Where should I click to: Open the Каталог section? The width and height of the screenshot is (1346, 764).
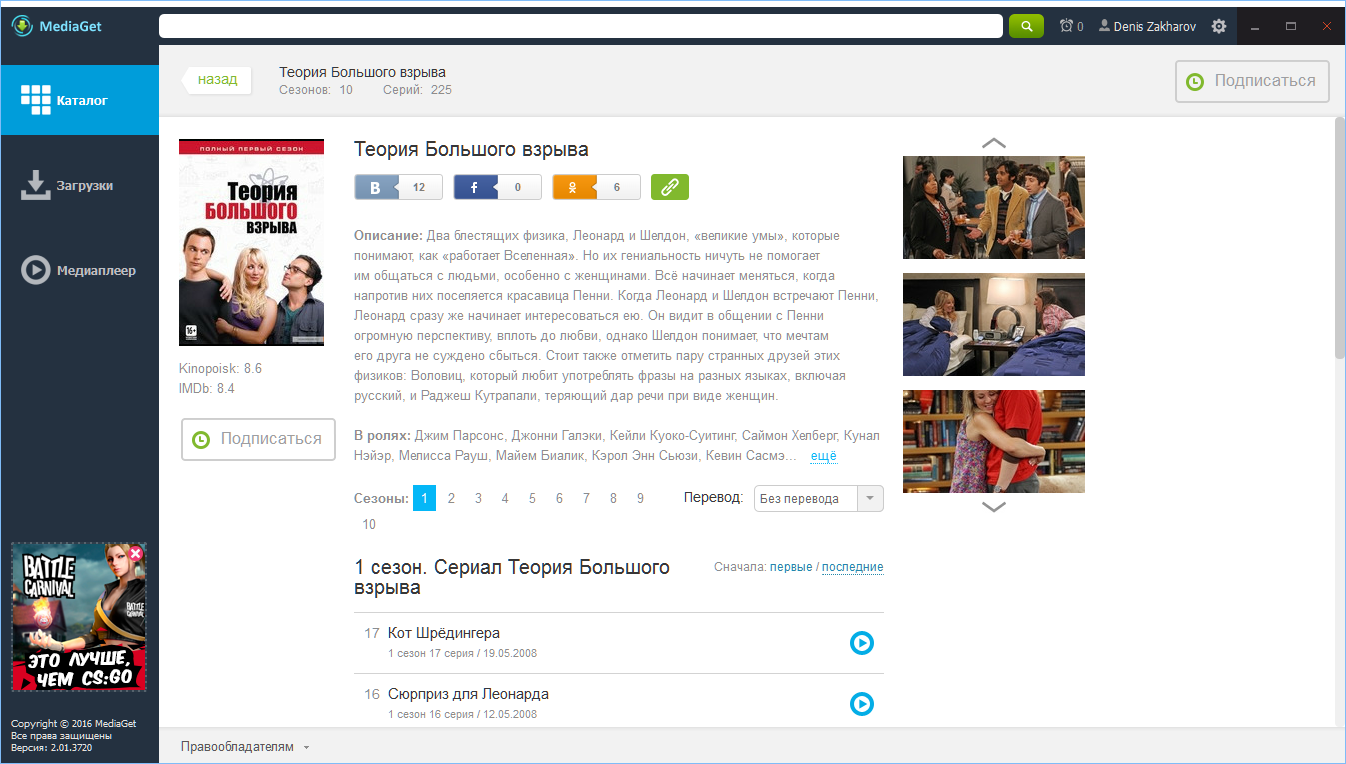pos(79,100)
